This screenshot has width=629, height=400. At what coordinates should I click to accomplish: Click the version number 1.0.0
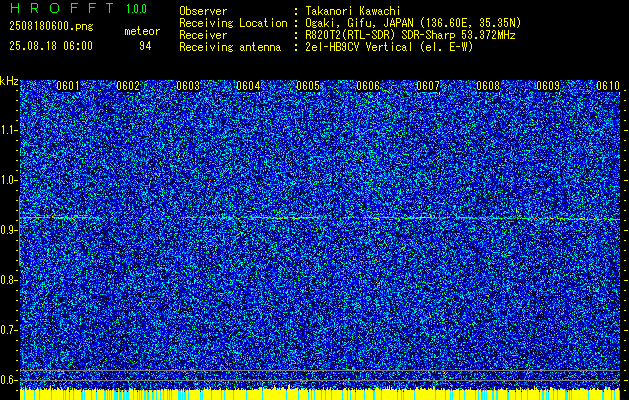(136, 9)
